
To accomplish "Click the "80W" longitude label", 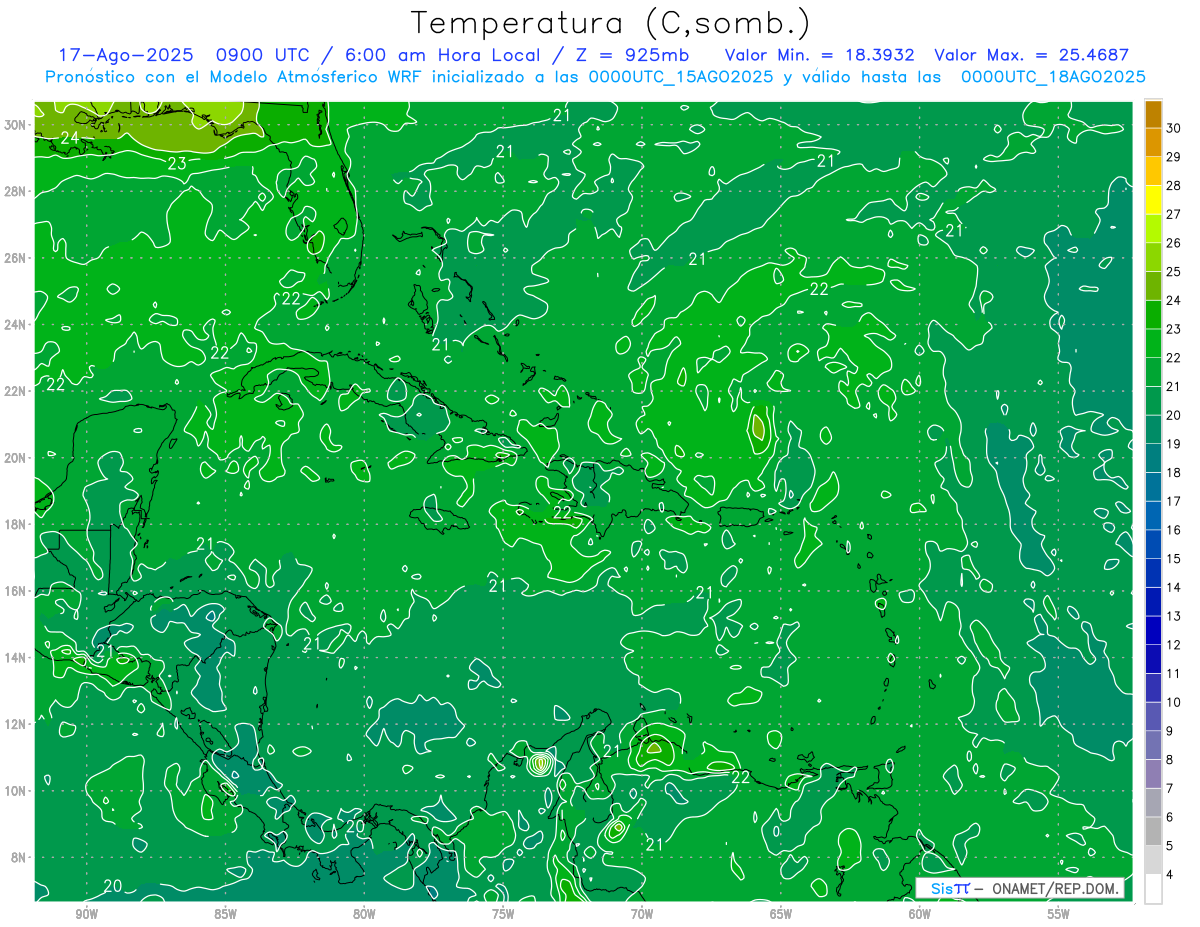I will click(364, 914).
